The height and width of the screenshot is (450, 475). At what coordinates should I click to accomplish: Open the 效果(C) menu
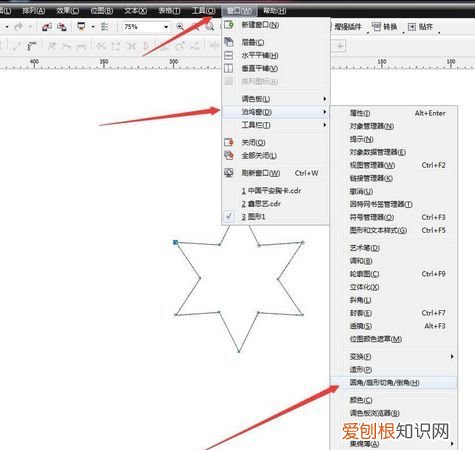coord(68,11)
